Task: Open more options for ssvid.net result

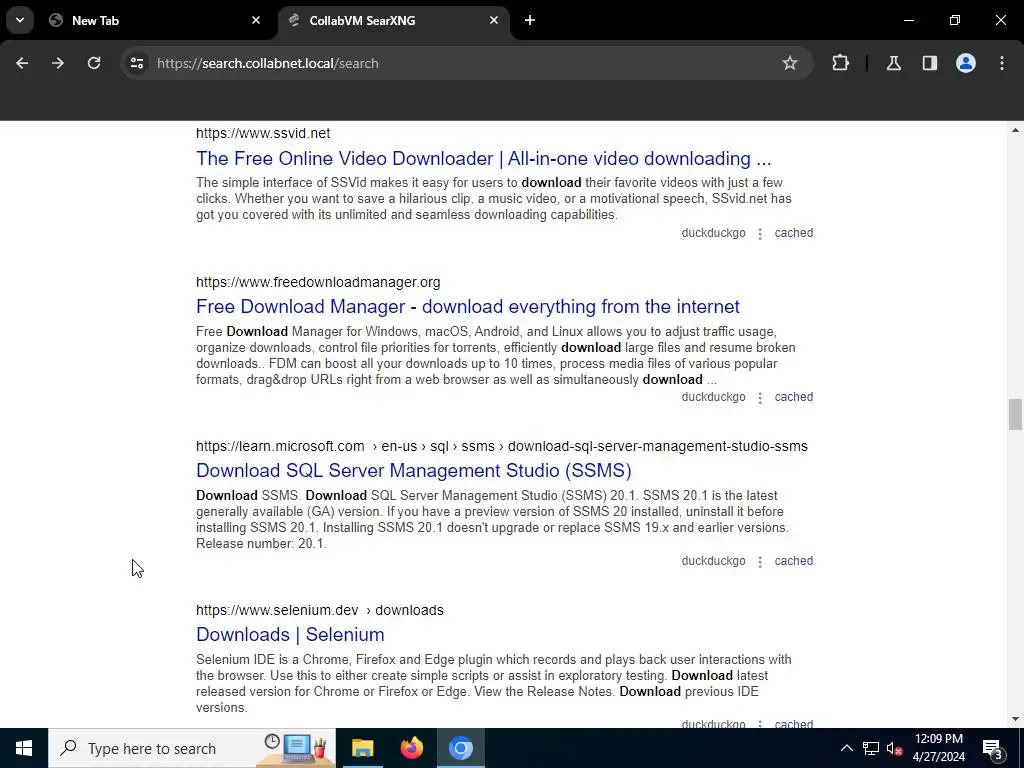Action: click(x=760, y=234)
